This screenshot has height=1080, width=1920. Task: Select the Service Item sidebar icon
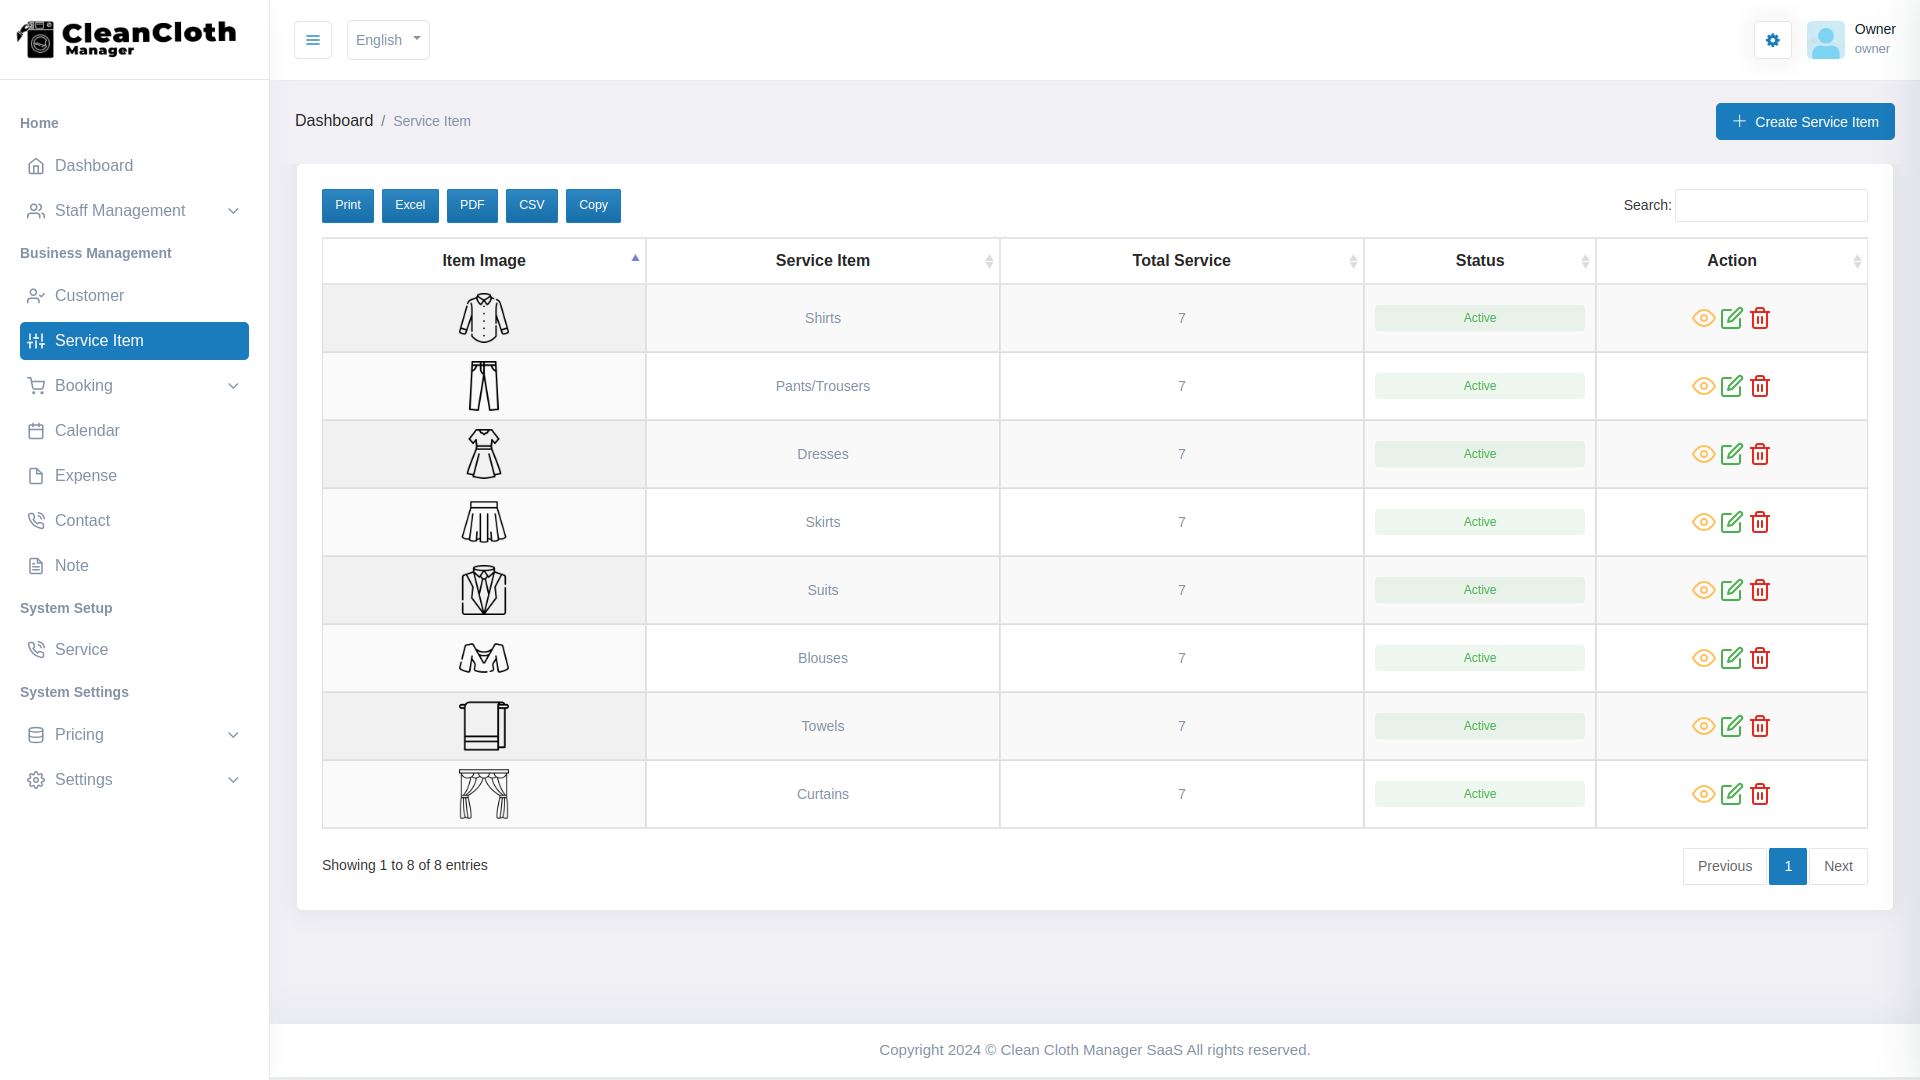click(36, 341)
